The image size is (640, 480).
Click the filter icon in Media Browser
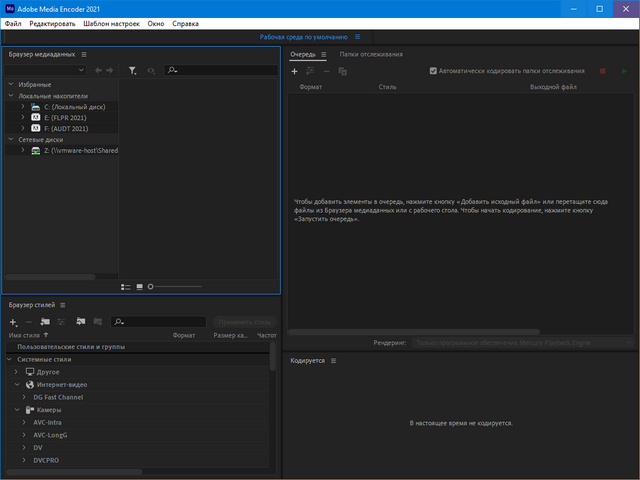(132, 70)
